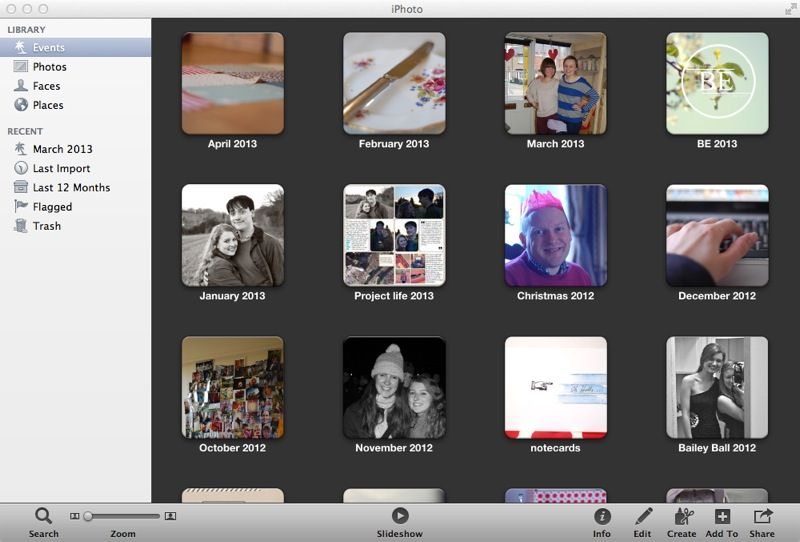Select the Bailey Ball 2012 event thumbnail
800x542 pixels.
point(717,387)
